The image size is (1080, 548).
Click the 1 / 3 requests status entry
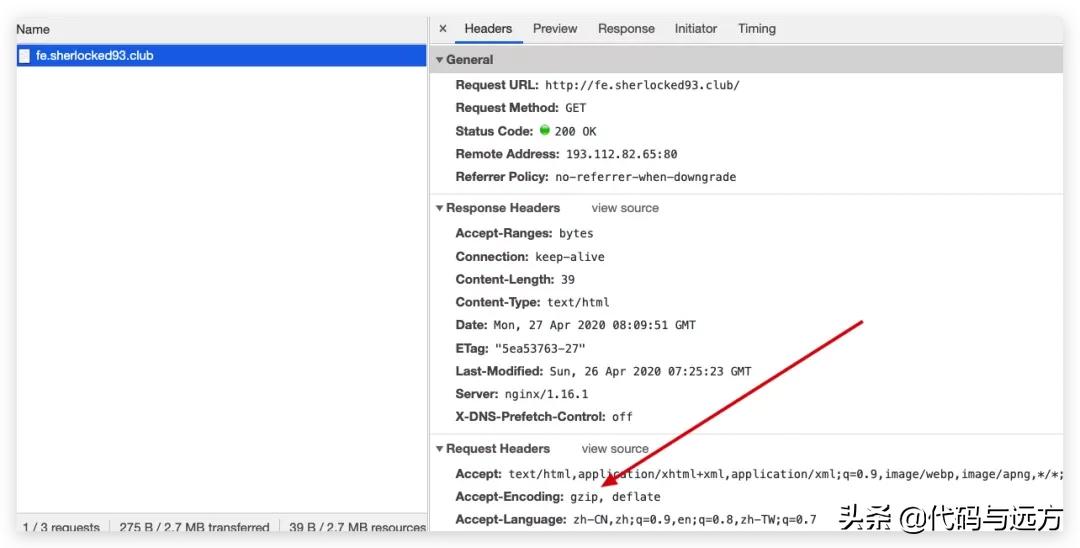click(61, 527)
